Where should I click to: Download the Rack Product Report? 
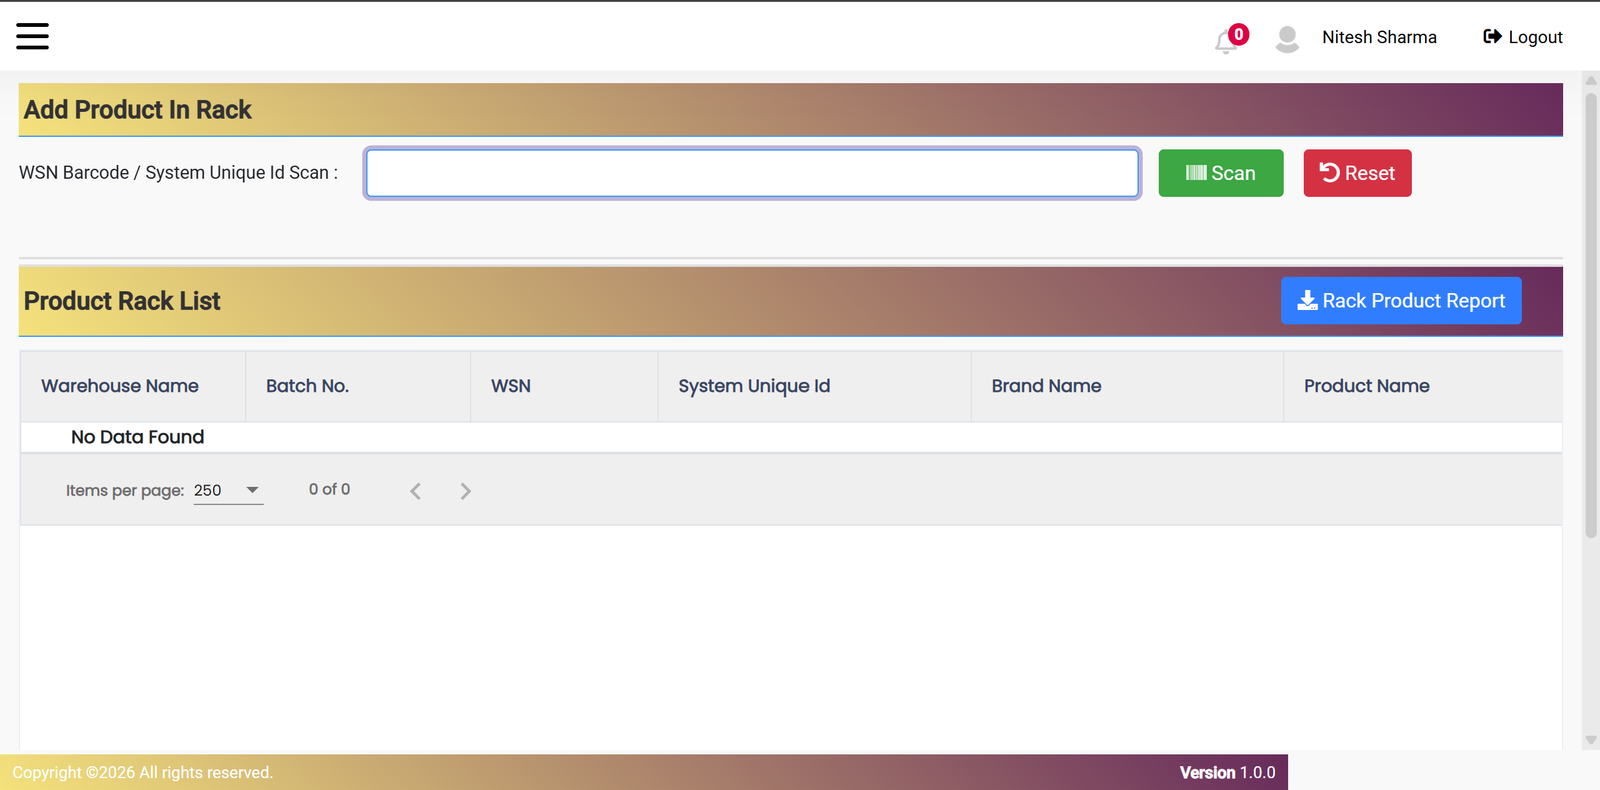click(1401, 301)
